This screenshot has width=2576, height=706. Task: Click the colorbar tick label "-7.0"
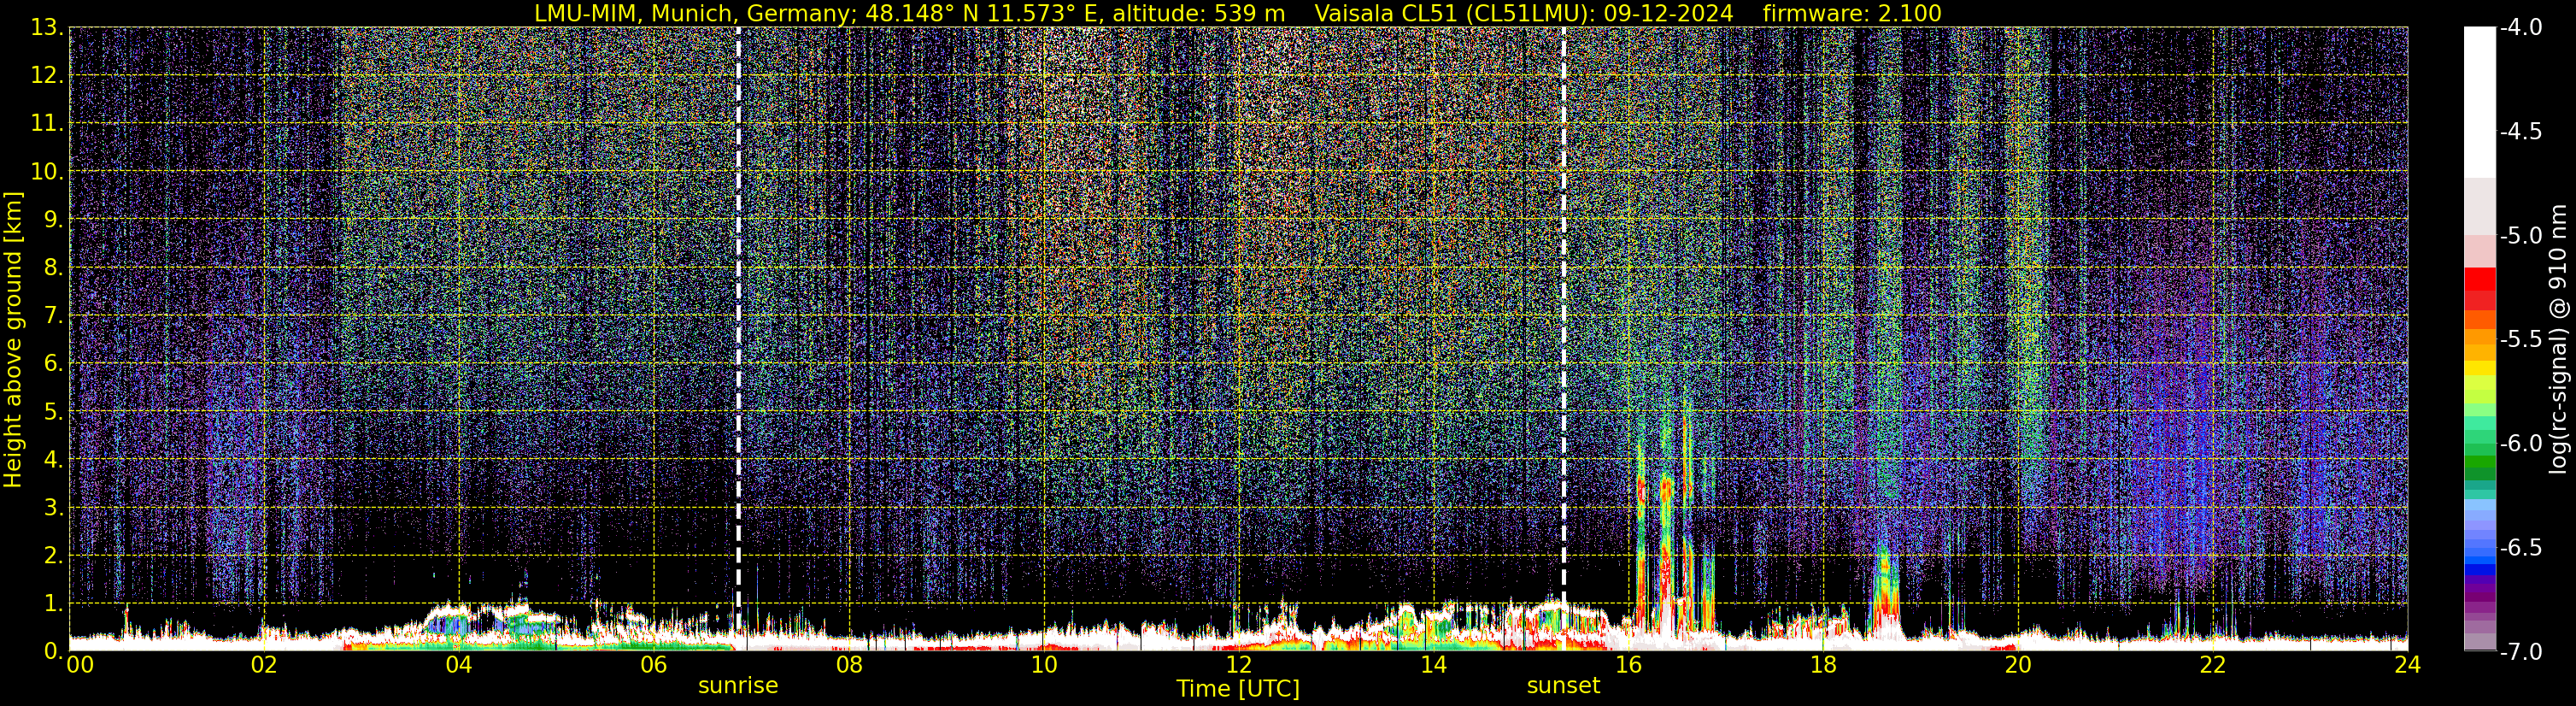[x=2520, y=652]
